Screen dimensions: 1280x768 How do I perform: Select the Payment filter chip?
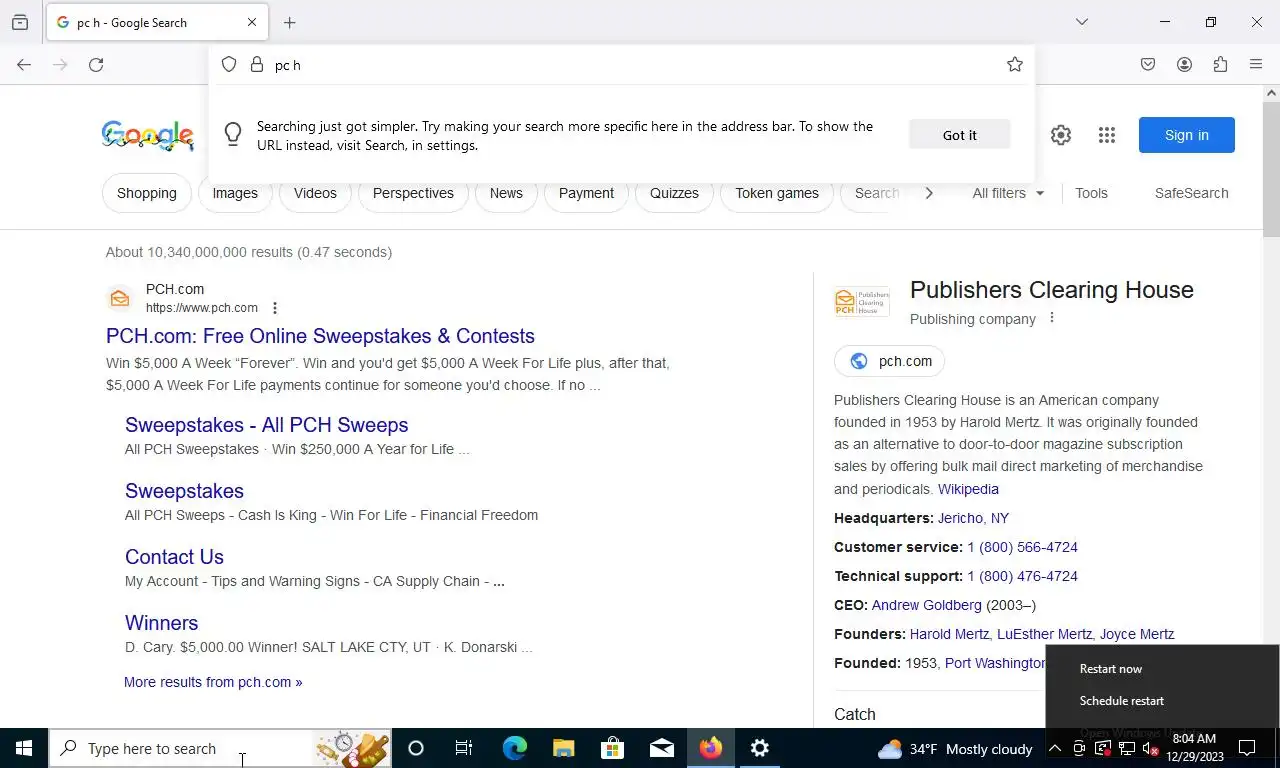point(586,193)
